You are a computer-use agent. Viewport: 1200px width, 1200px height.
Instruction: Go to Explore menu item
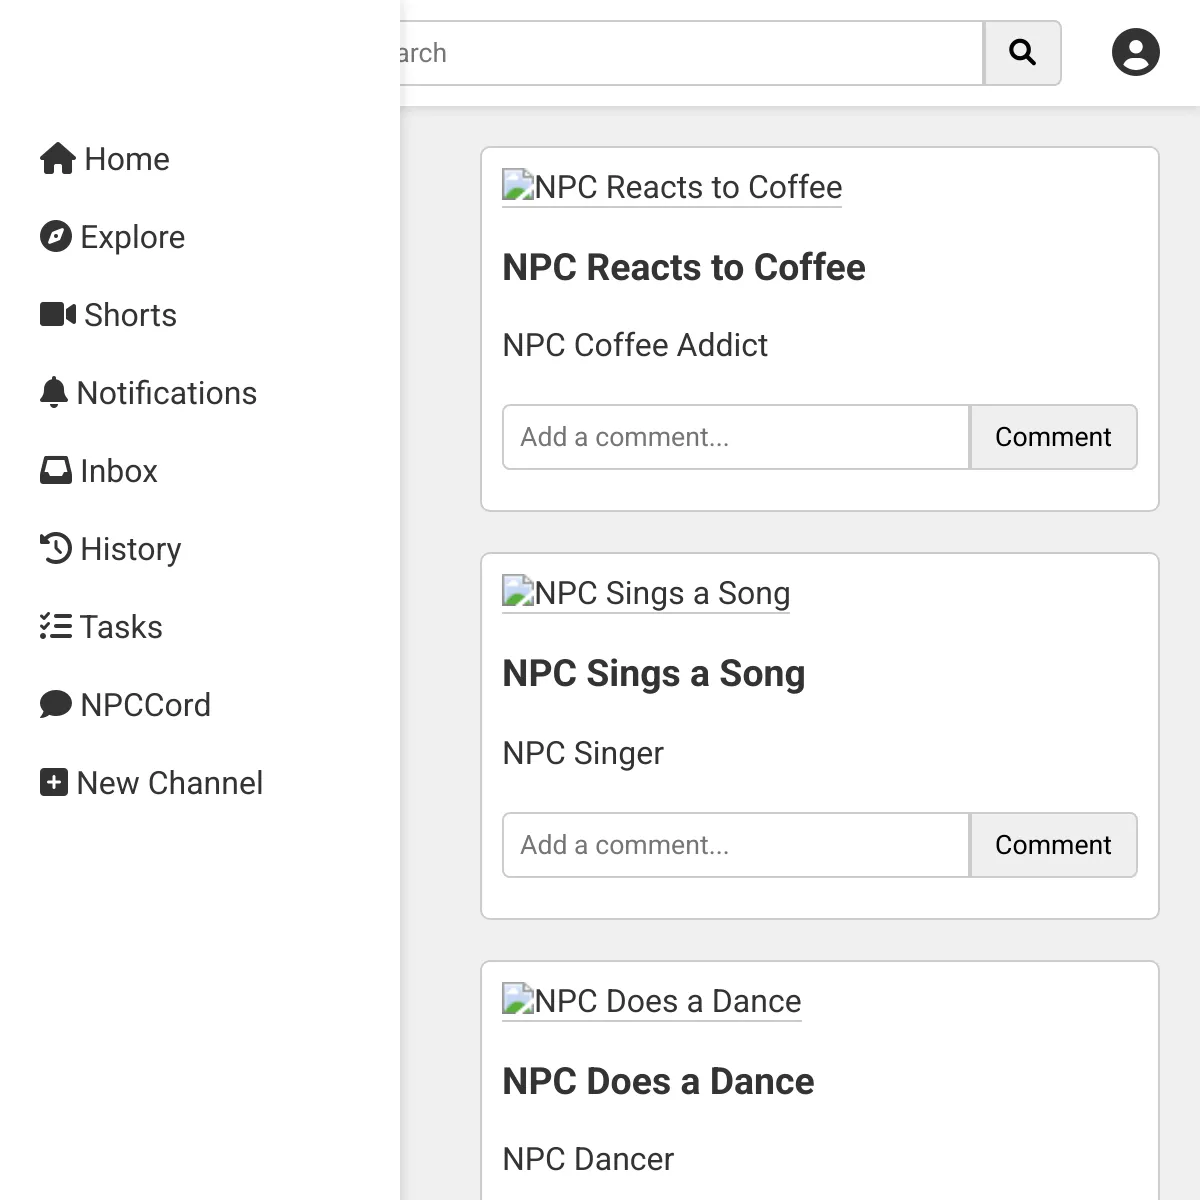pos(113,237)
